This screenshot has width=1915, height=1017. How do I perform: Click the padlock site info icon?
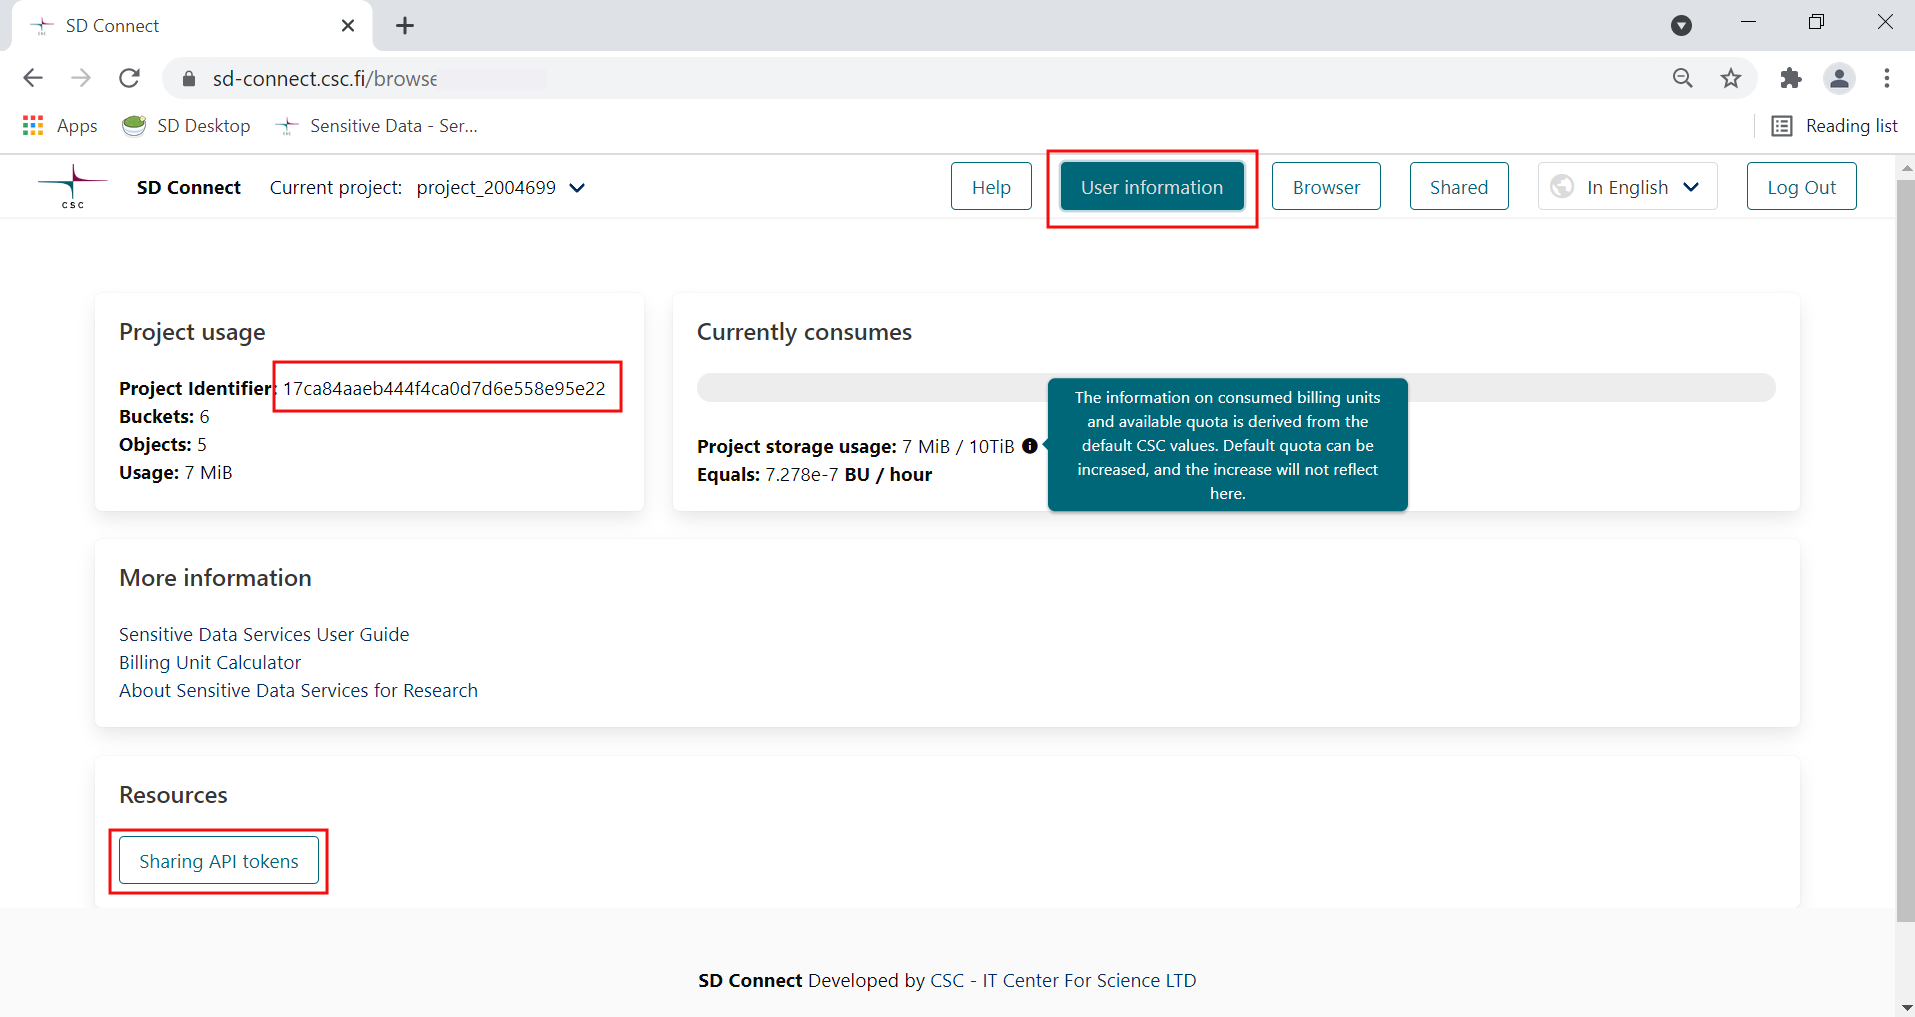(x=189, y=79)
